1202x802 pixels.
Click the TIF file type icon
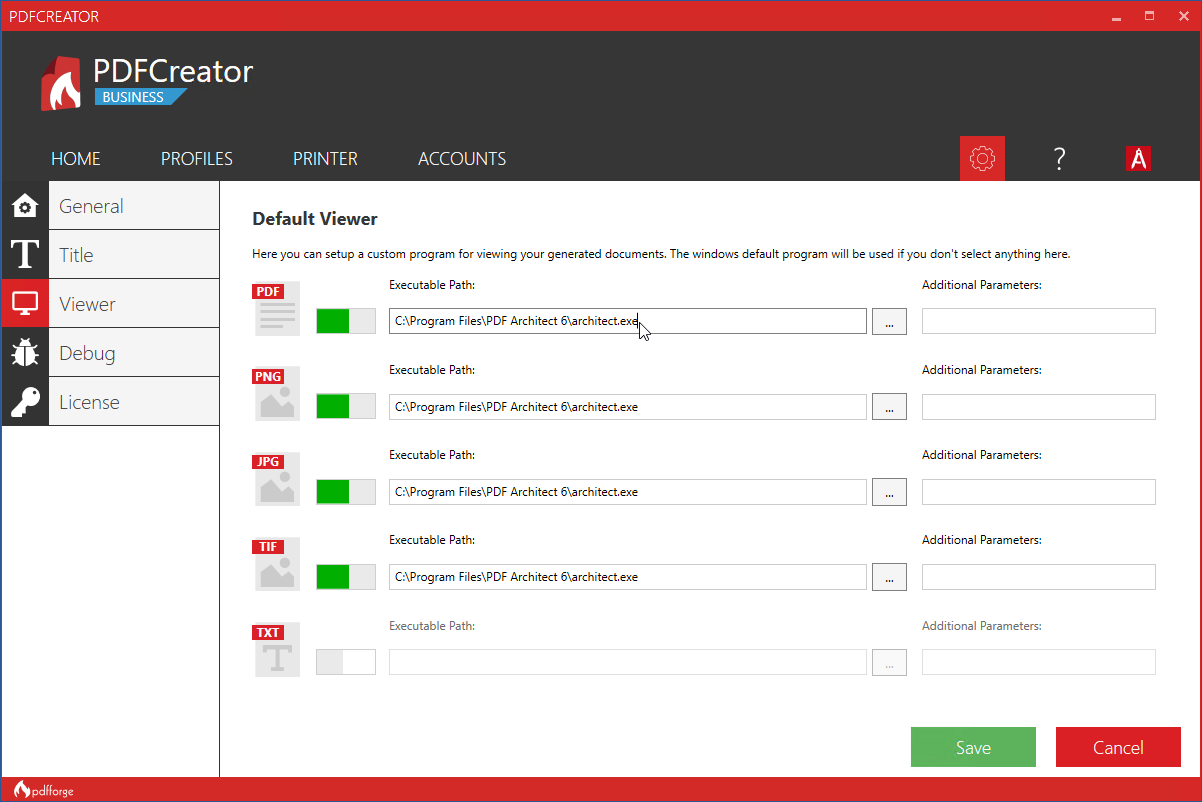[x=276, y=563]
